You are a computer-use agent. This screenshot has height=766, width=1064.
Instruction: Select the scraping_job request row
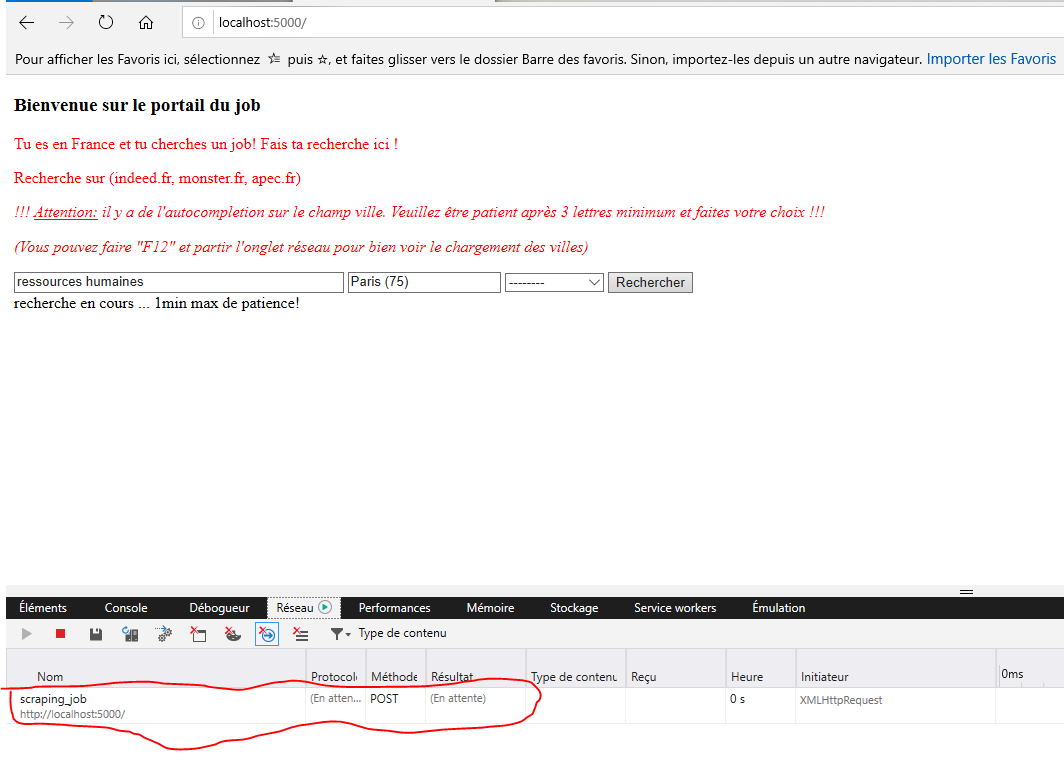(535, 706)
